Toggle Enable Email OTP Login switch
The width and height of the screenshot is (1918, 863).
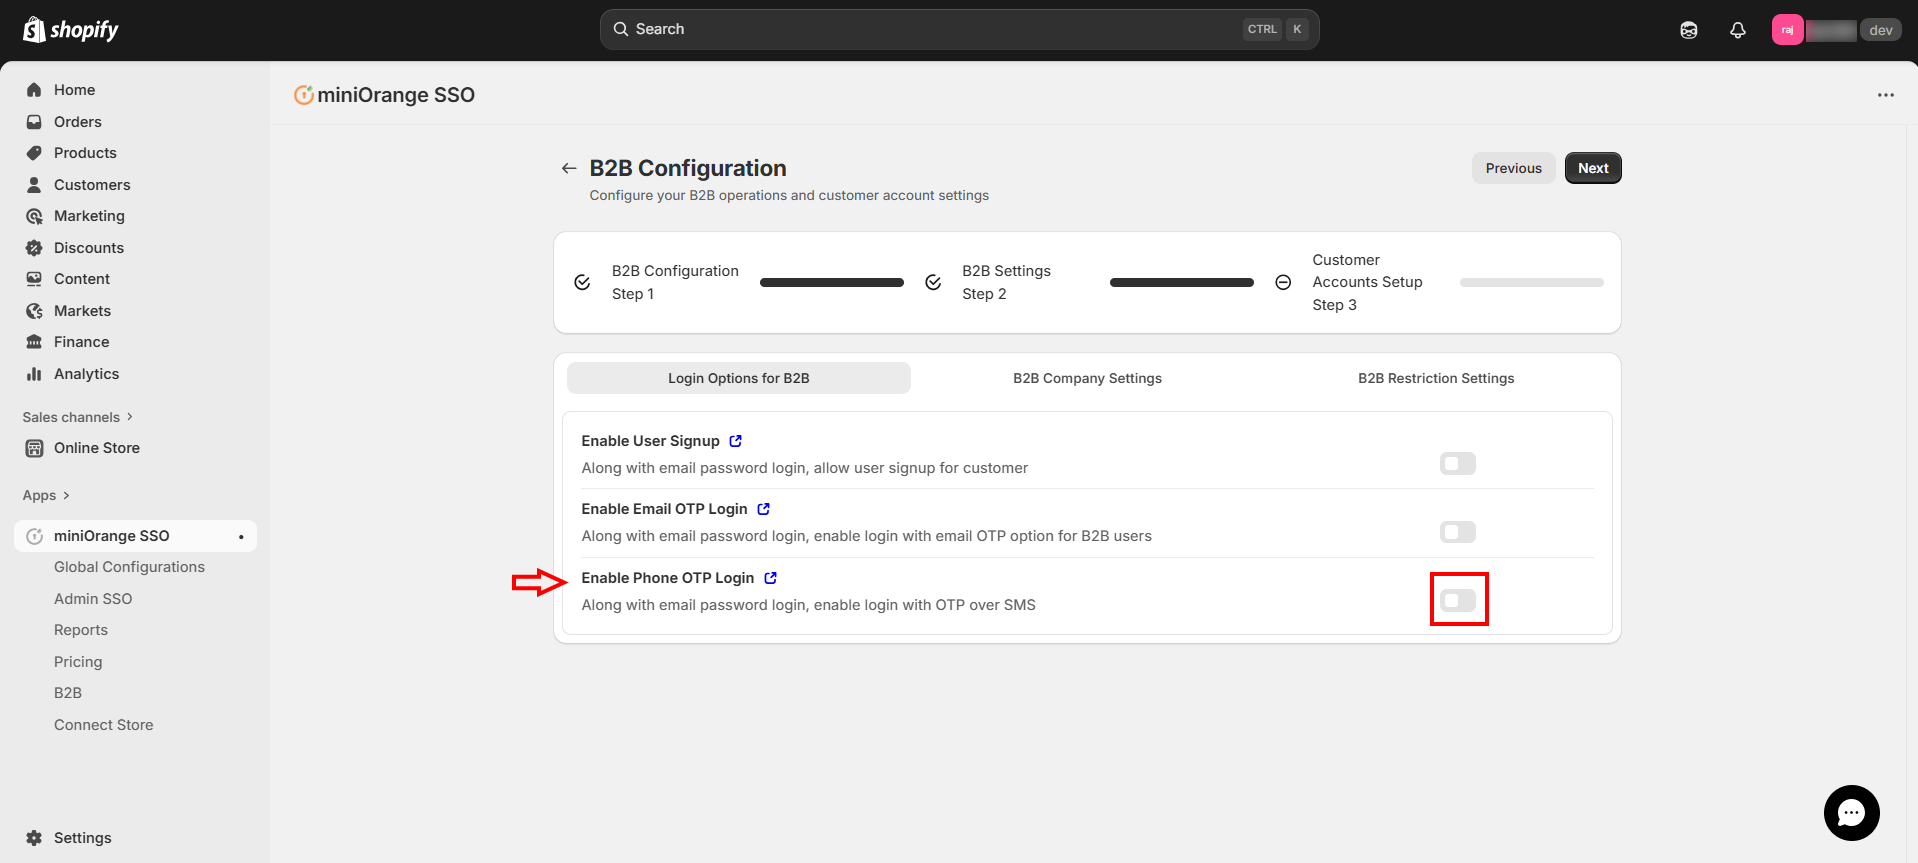click(x=1458, y=532)
